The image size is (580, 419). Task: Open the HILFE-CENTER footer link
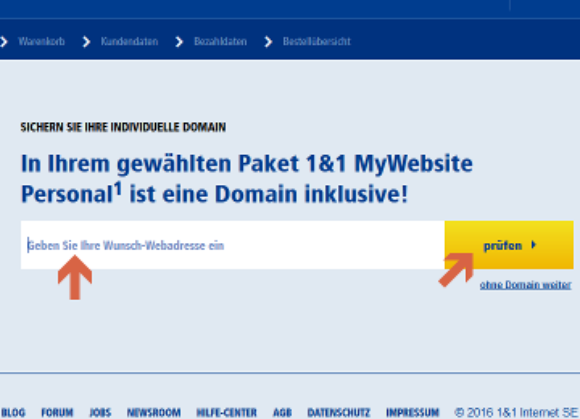click(x=226, y=412)
